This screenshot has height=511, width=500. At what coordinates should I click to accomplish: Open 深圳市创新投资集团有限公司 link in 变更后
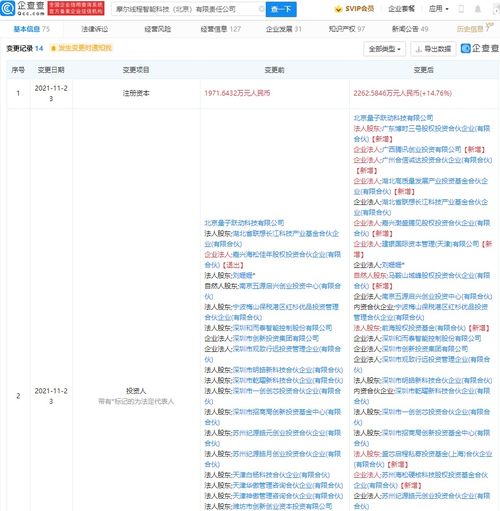[x=425, y=349]
